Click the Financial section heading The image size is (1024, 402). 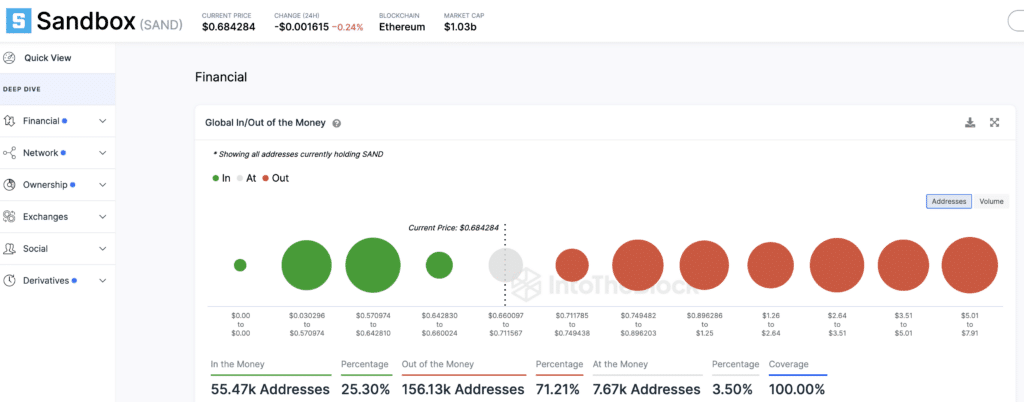(x=221, y=77)
